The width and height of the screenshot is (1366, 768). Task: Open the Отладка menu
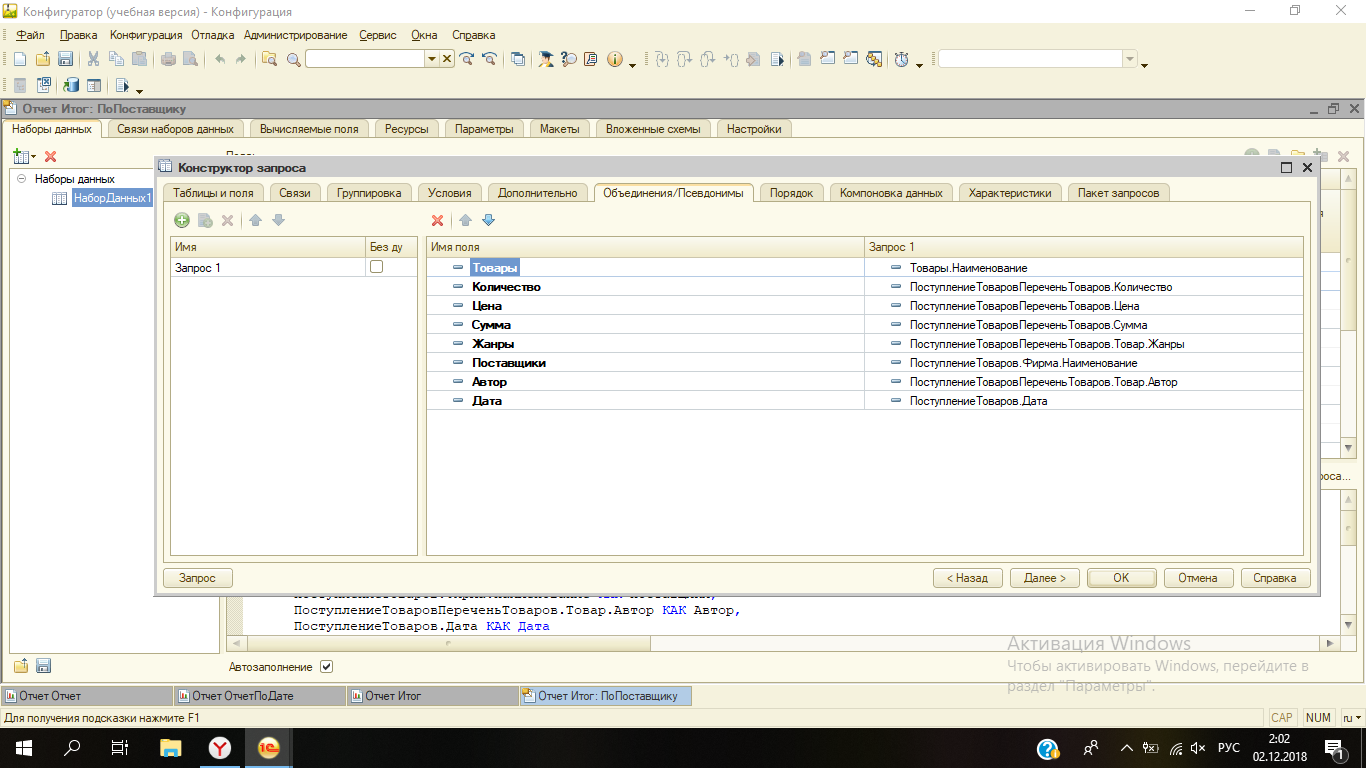click(x=213, y=35)
